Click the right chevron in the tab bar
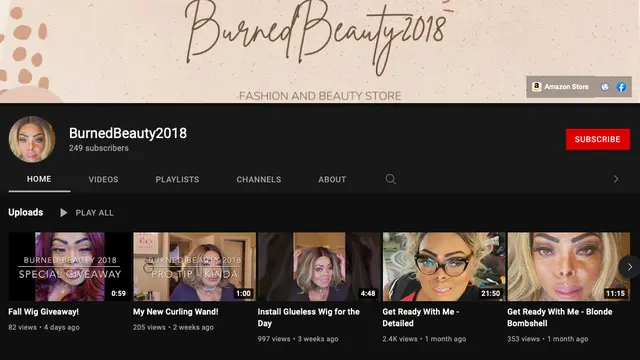 pyautogui.click(x=616, y=179)
